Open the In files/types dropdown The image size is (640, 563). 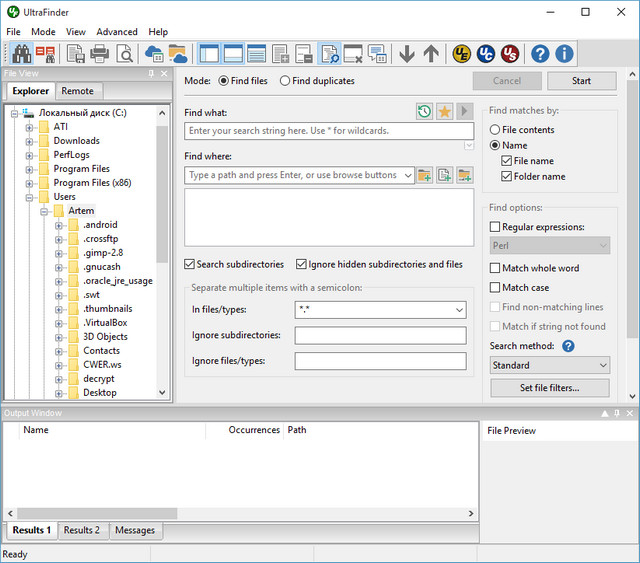(458, 311)
